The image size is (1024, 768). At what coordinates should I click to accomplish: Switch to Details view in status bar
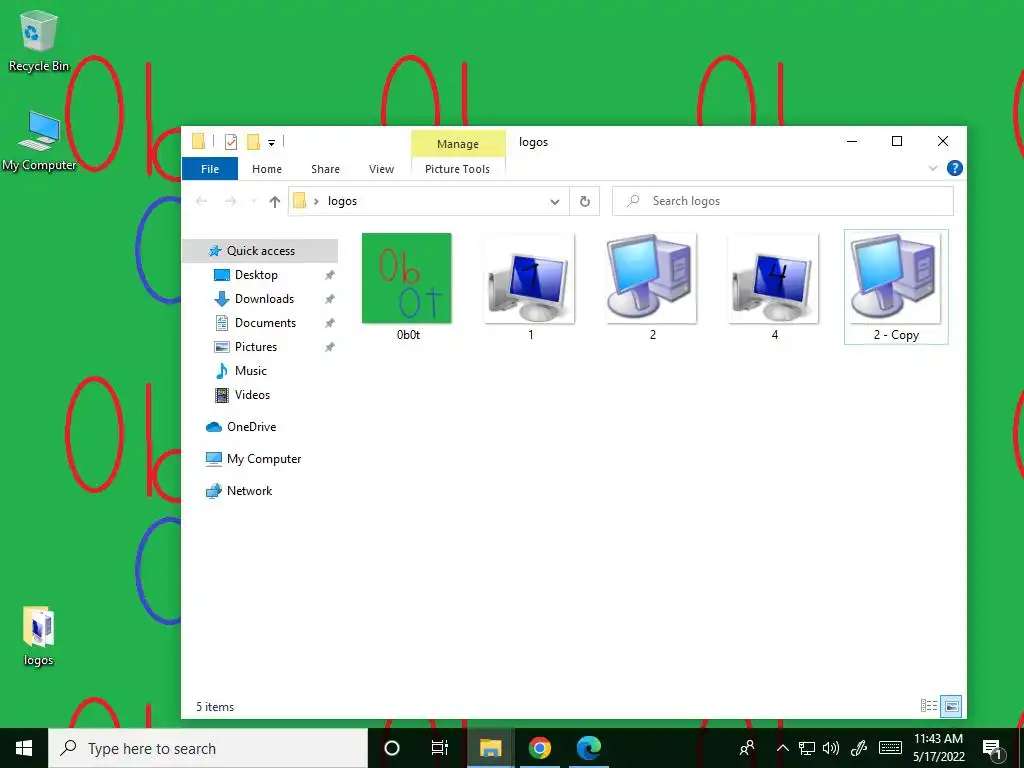pos(929,706)
